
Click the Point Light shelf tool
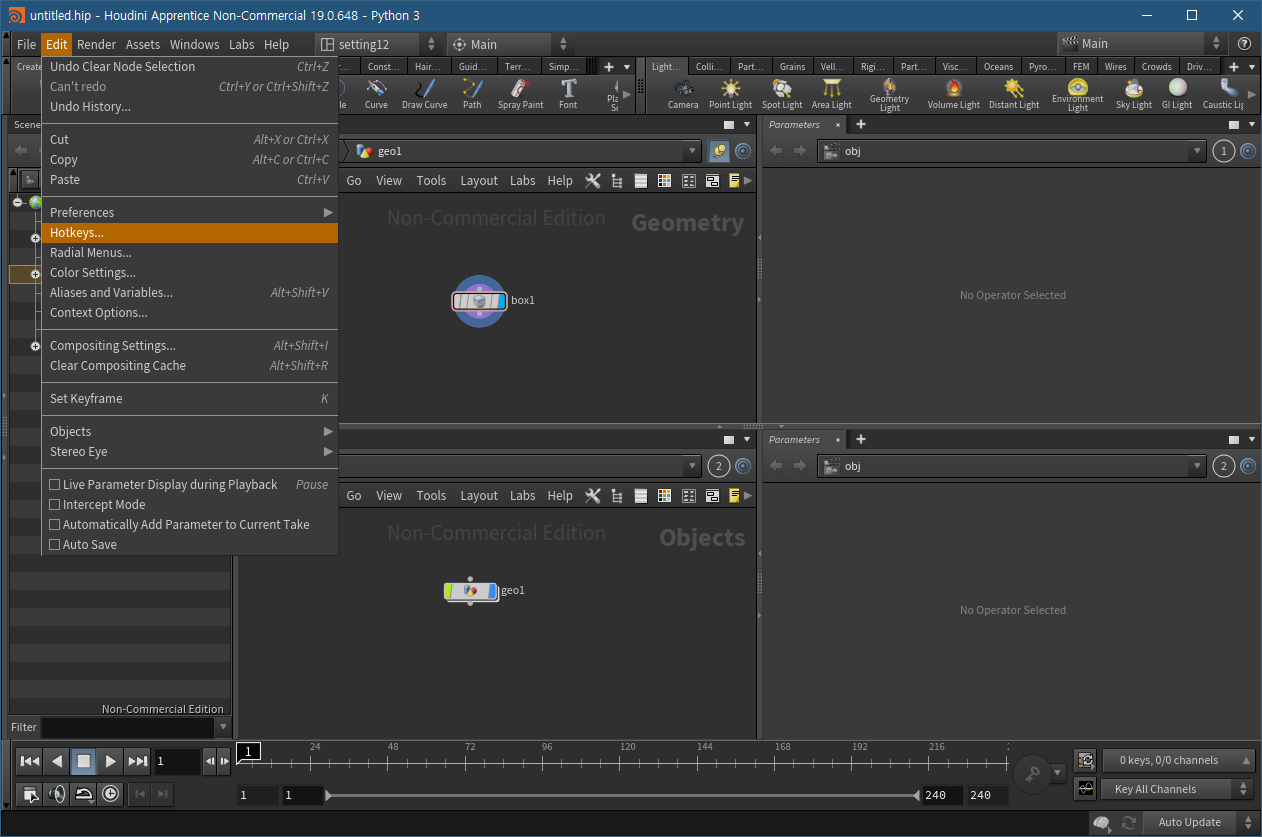730,94
